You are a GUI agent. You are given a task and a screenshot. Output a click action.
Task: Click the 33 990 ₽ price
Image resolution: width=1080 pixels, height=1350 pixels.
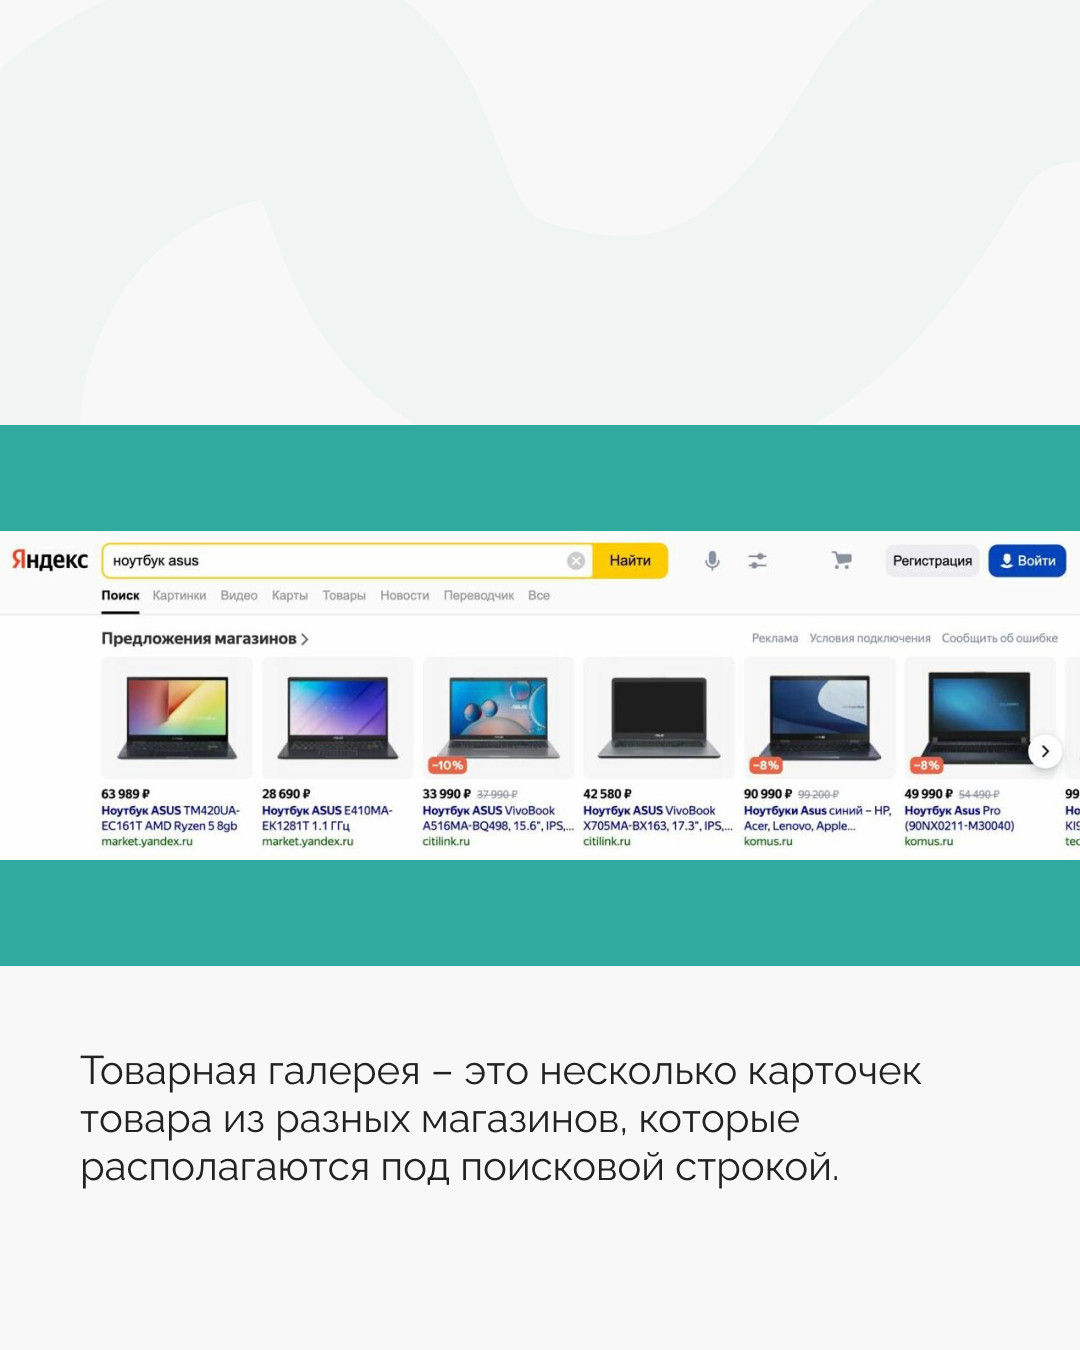click(446, 794)
